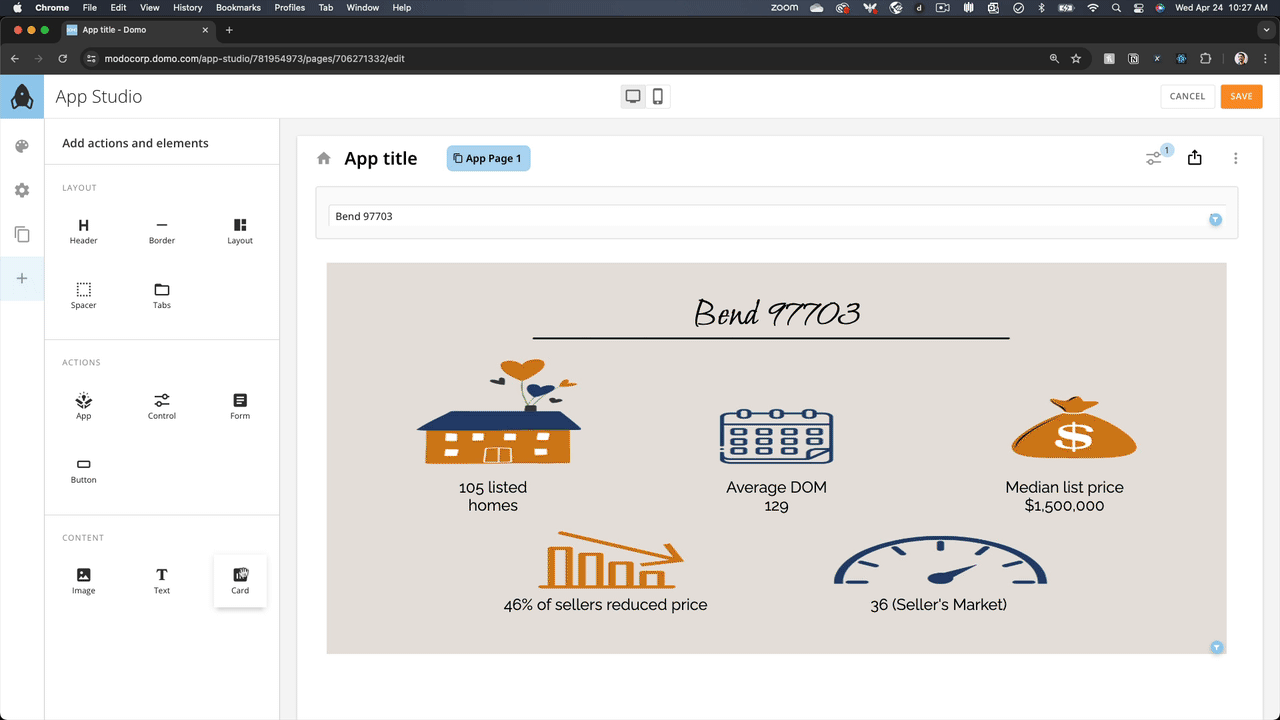Open the theme palette panel in the sidebar
Screen dimensions: 1280x720
(x=21, y=146)
